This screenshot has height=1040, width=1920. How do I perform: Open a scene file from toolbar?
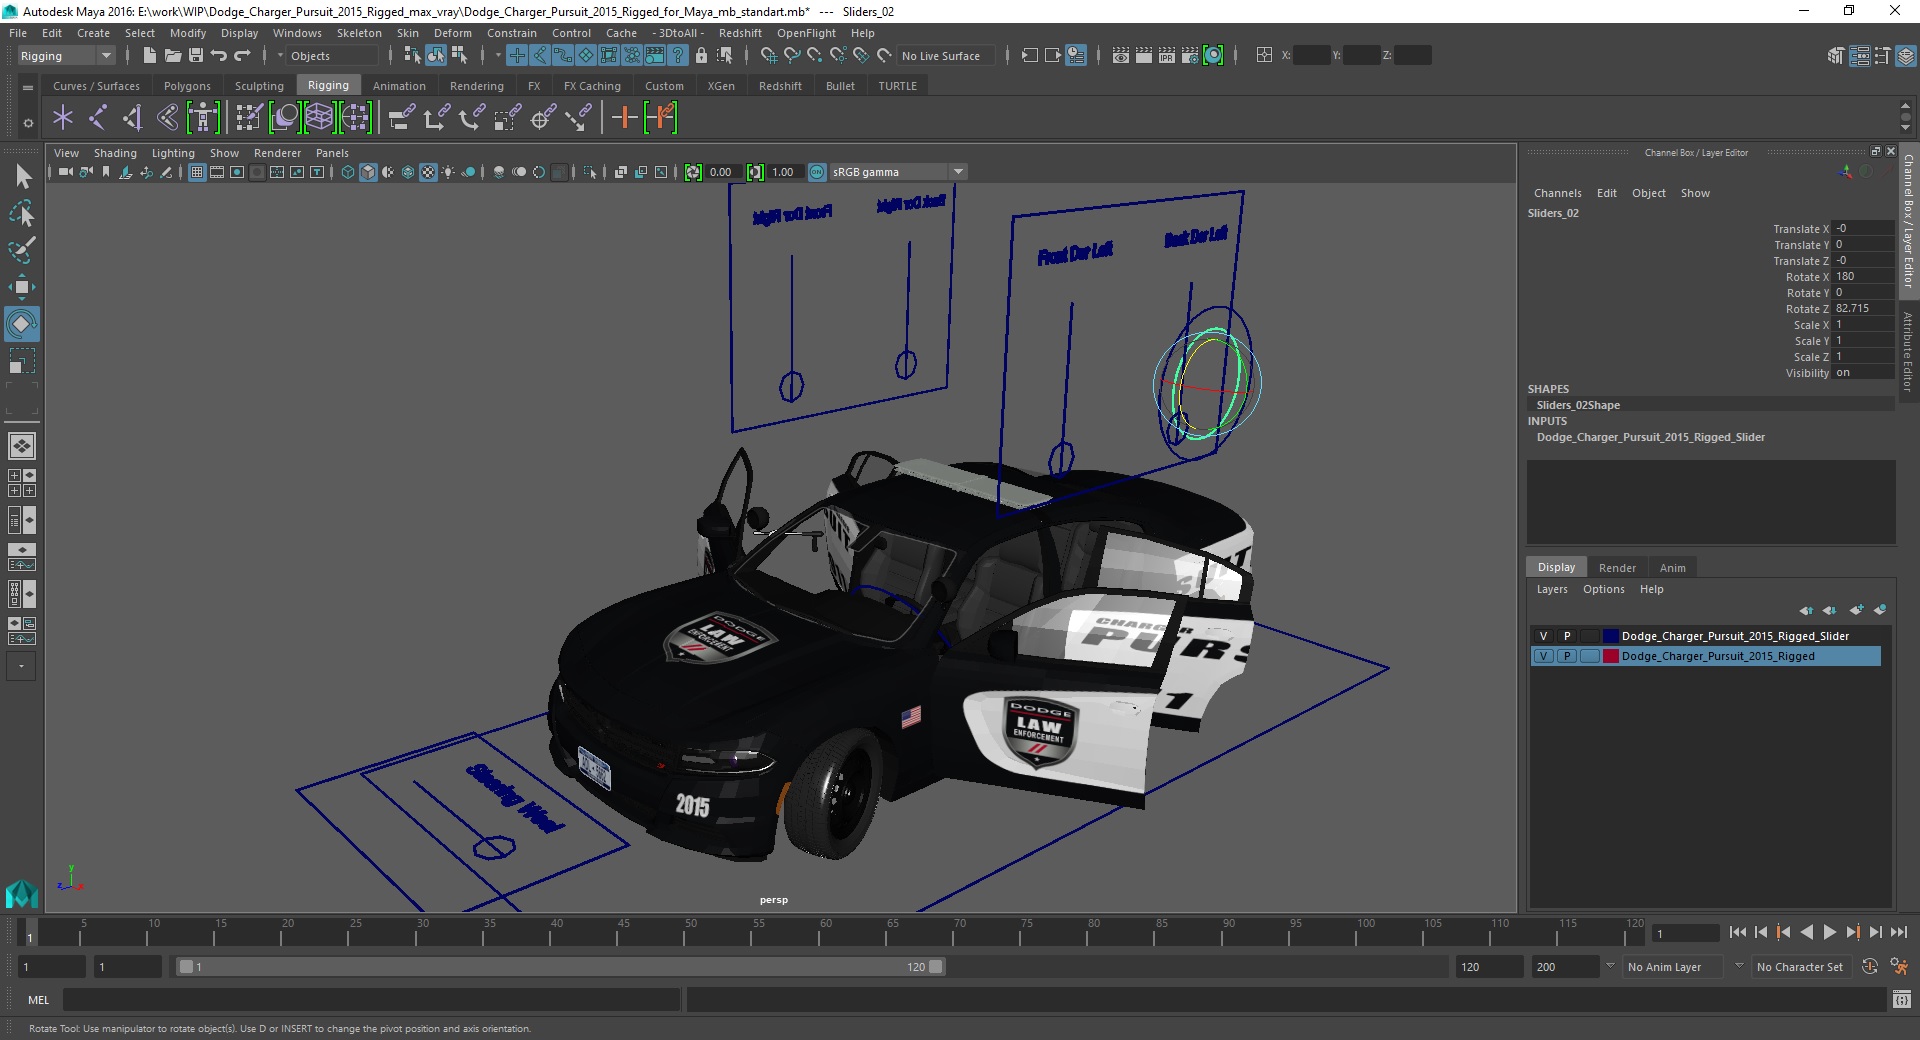(172, 56)
